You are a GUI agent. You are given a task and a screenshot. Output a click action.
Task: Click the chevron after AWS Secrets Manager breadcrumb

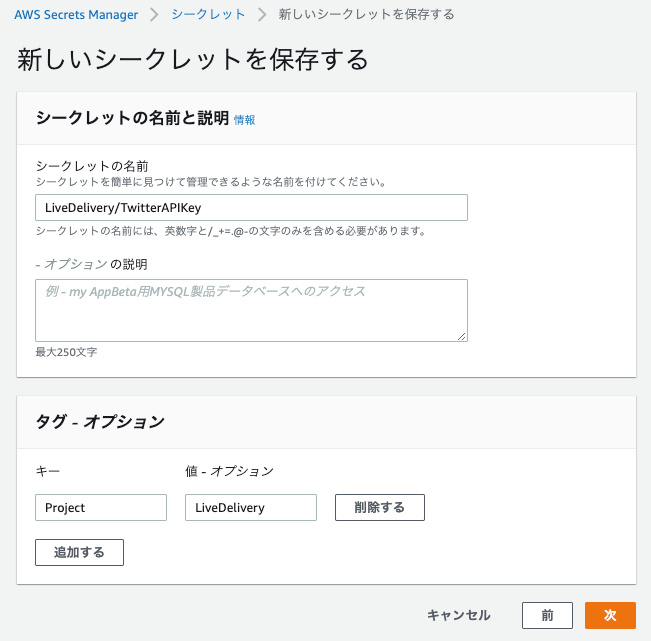154,15
